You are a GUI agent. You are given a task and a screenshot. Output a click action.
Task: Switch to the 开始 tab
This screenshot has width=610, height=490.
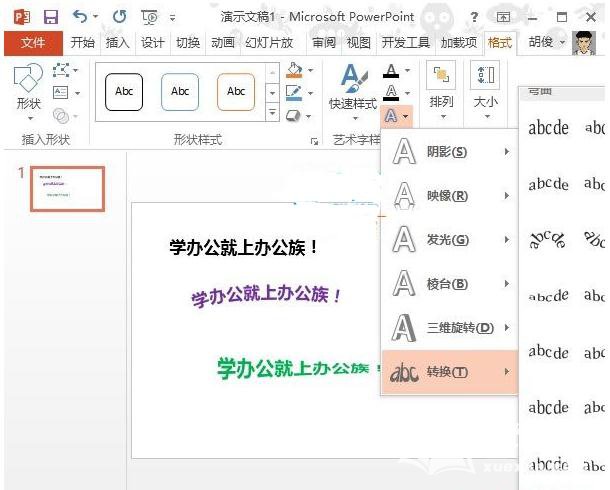click(82, 42)
